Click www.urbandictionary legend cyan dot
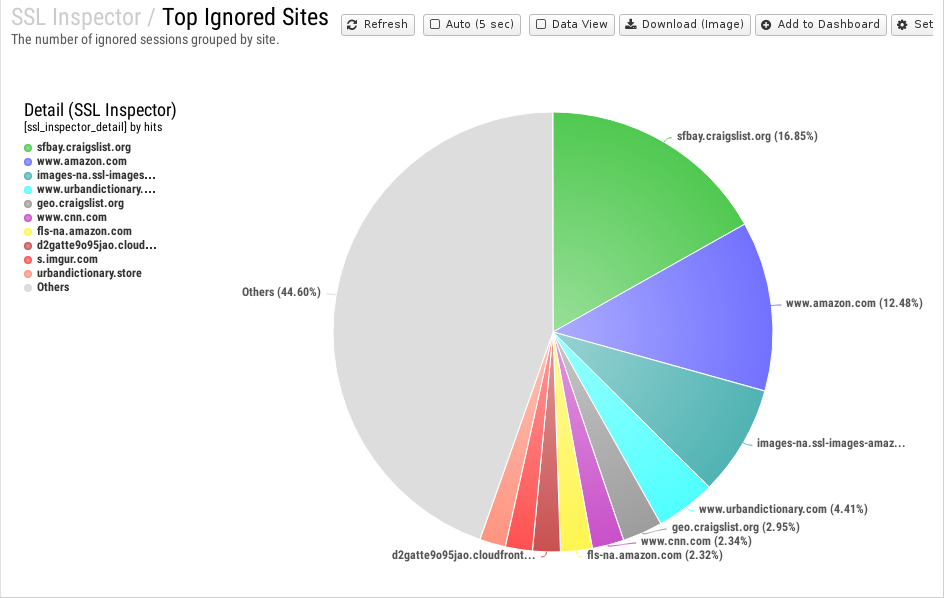Screen dimensions: 944x598 pos(28,190)
